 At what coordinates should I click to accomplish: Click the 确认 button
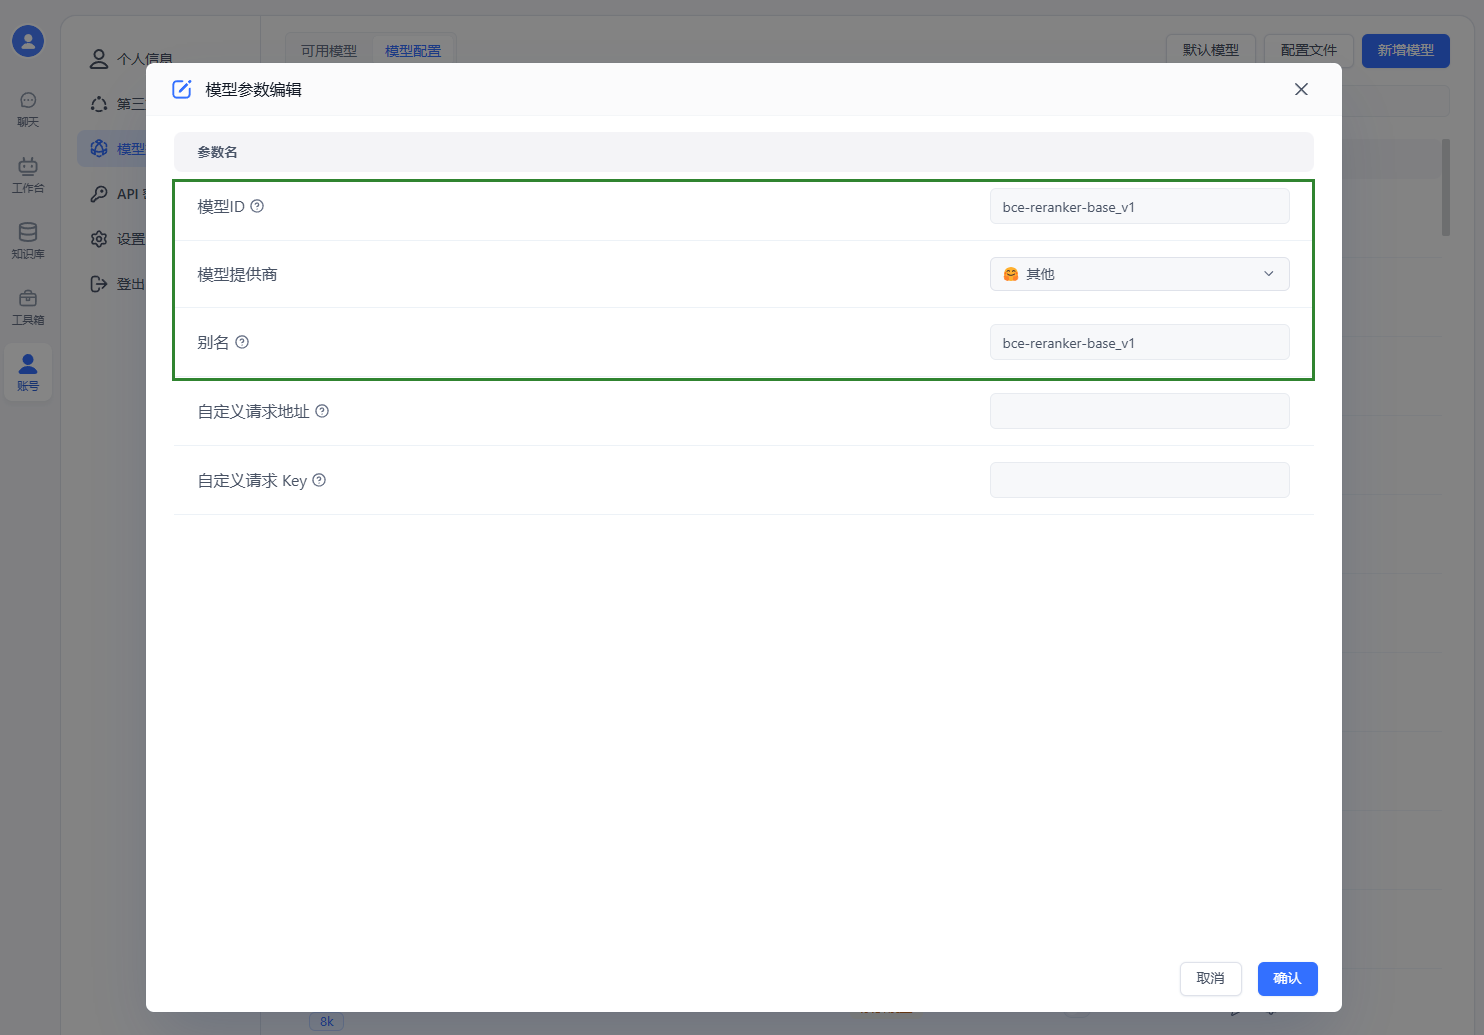[1288, 978]
